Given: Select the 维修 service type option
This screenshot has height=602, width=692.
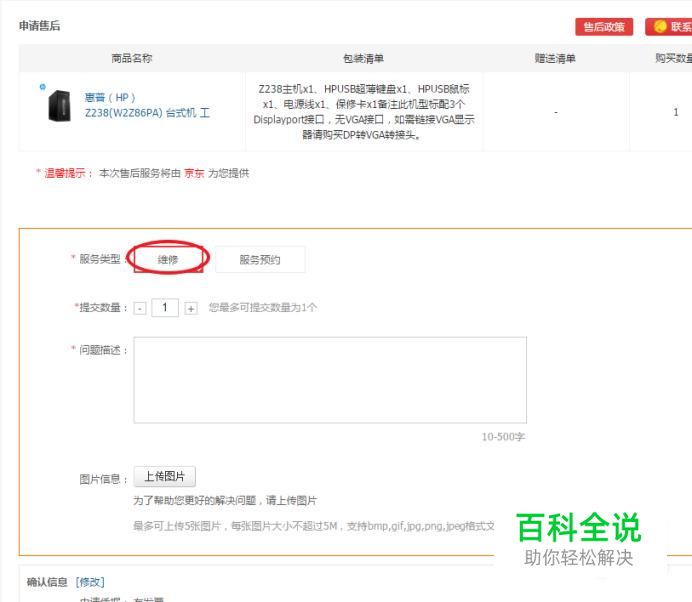Looking at the screenshot, I should [168, 259].
